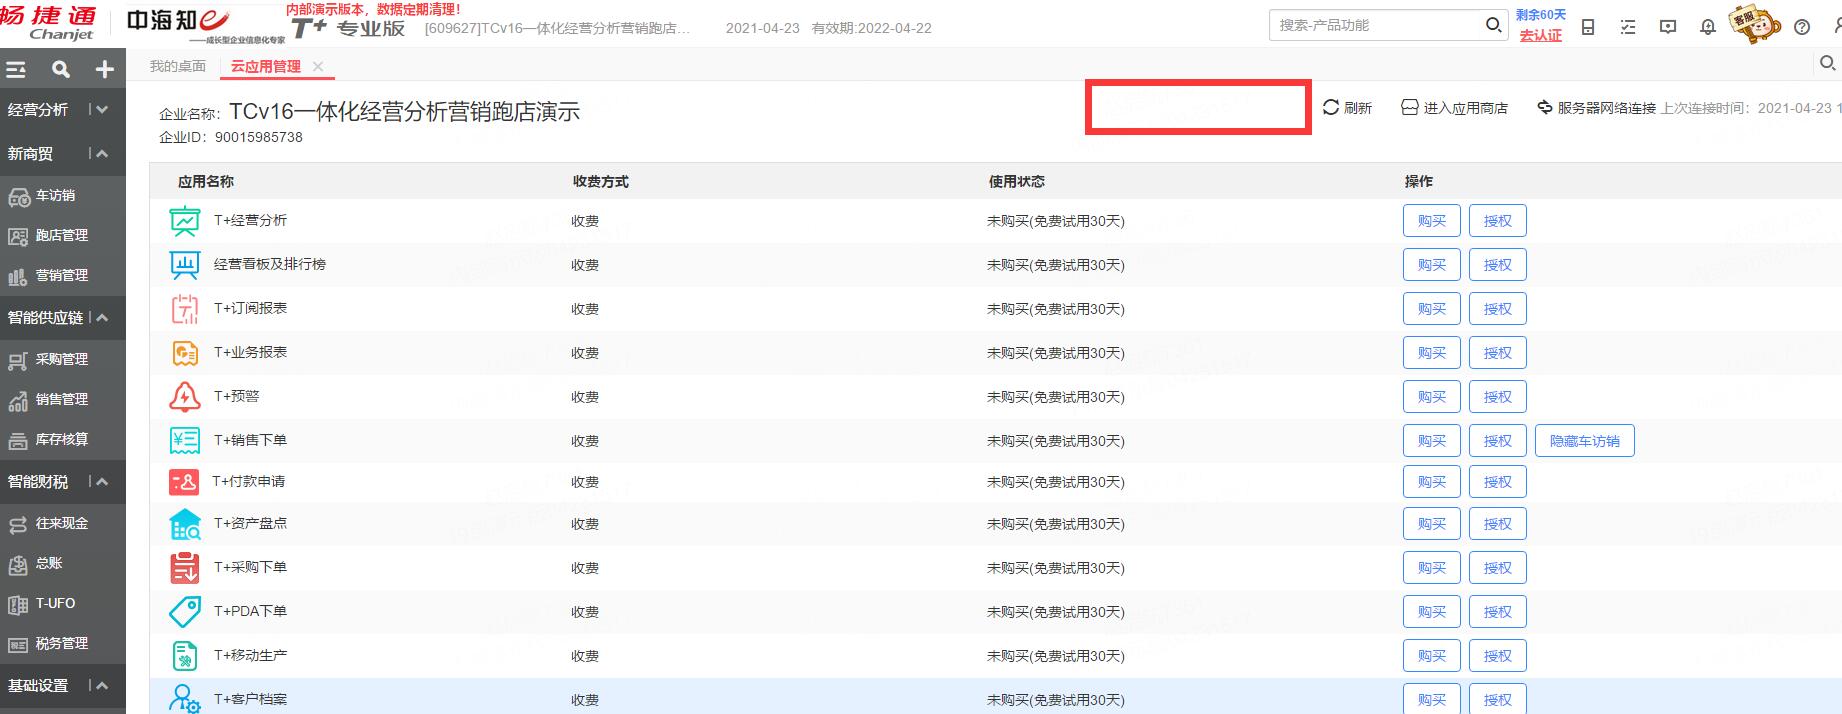Click 购买 for T+资产盘点
1842x714 pixels.
tap(1432, 524)
